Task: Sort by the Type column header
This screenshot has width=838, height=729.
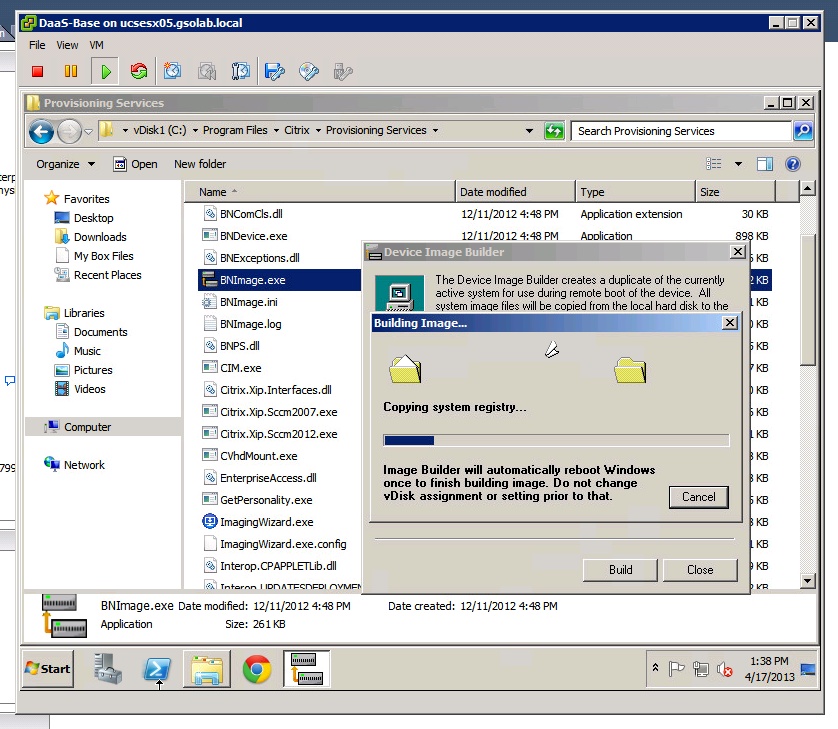Action: [x=635, y=192]
